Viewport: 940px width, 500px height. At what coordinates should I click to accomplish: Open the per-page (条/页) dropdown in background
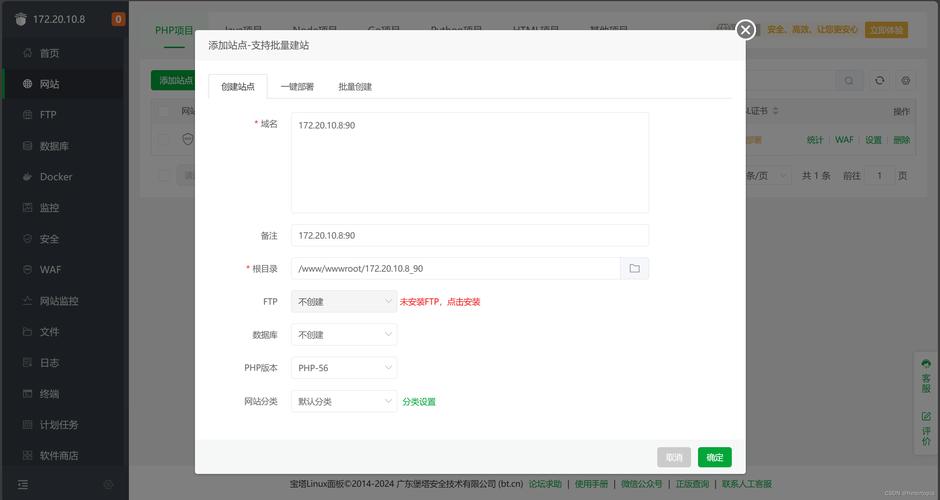point(767,176)
